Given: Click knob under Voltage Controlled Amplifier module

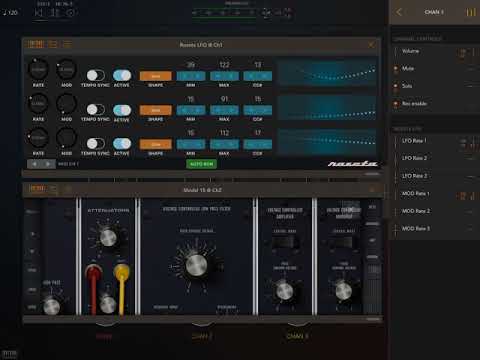Looking at the screenshot, I should tap(284, 291).
